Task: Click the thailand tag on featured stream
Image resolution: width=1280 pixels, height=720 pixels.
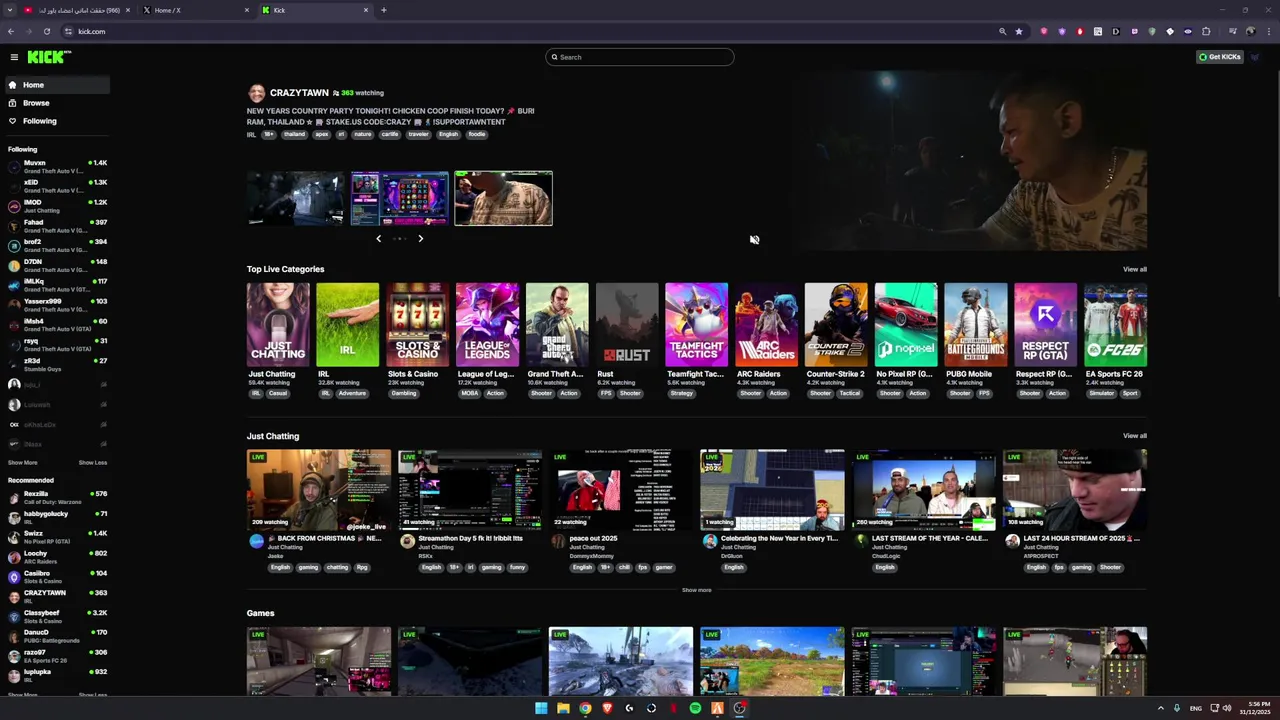Action: tap(294, 134)
